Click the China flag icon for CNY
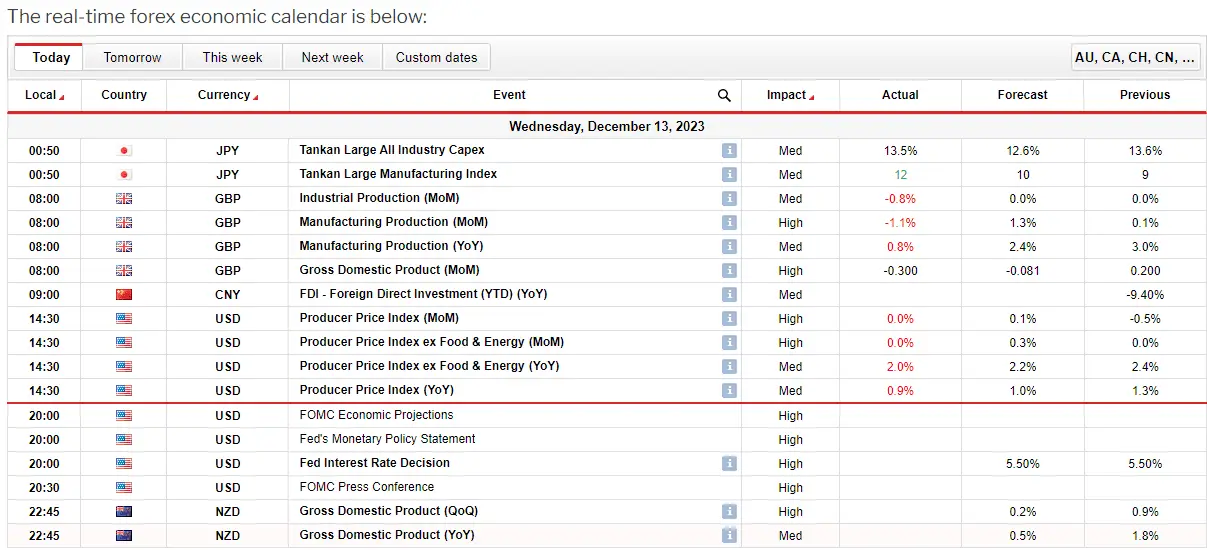Viewport: 1207px width, 550px height. pyautogui.click(x=124, y=295)
